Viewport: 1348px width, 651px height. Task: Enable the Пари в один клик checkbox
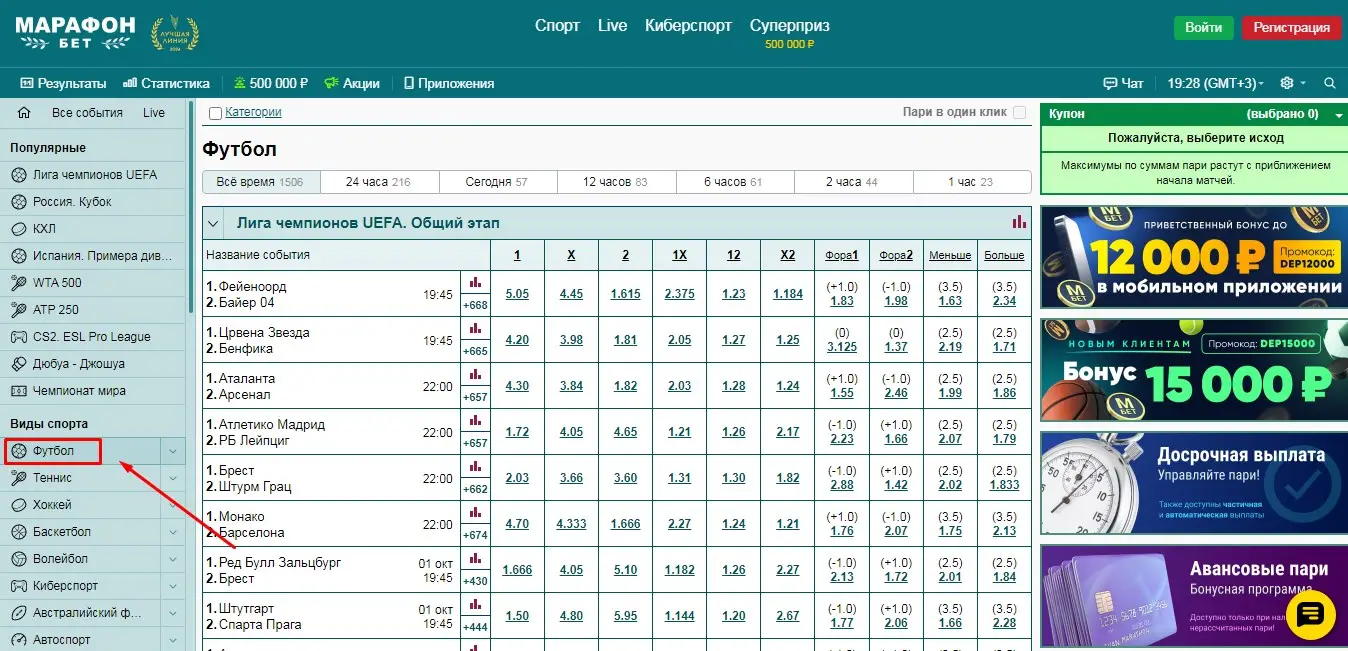point(1019,112)
